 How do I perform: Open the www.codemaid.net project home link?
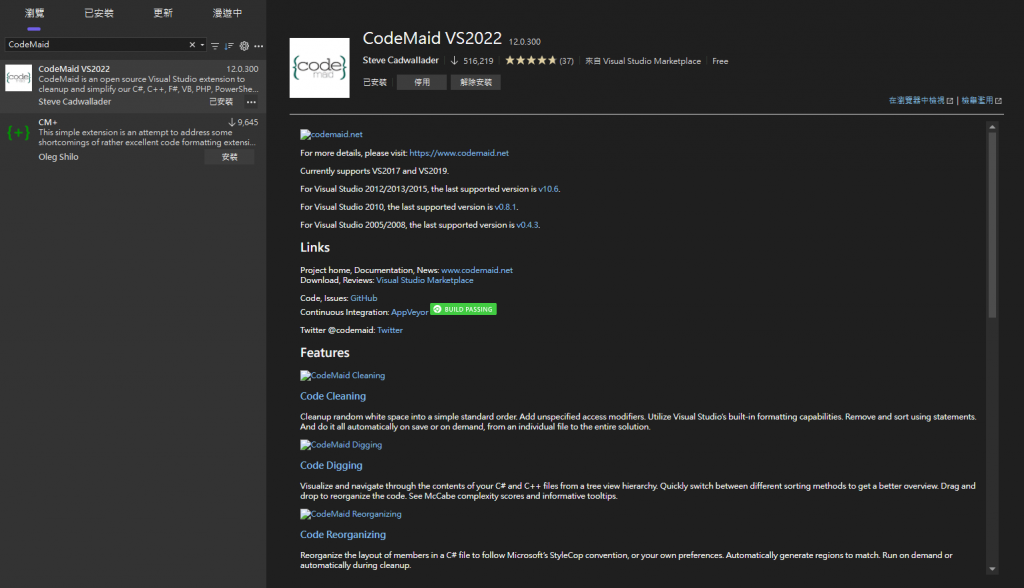477,270
